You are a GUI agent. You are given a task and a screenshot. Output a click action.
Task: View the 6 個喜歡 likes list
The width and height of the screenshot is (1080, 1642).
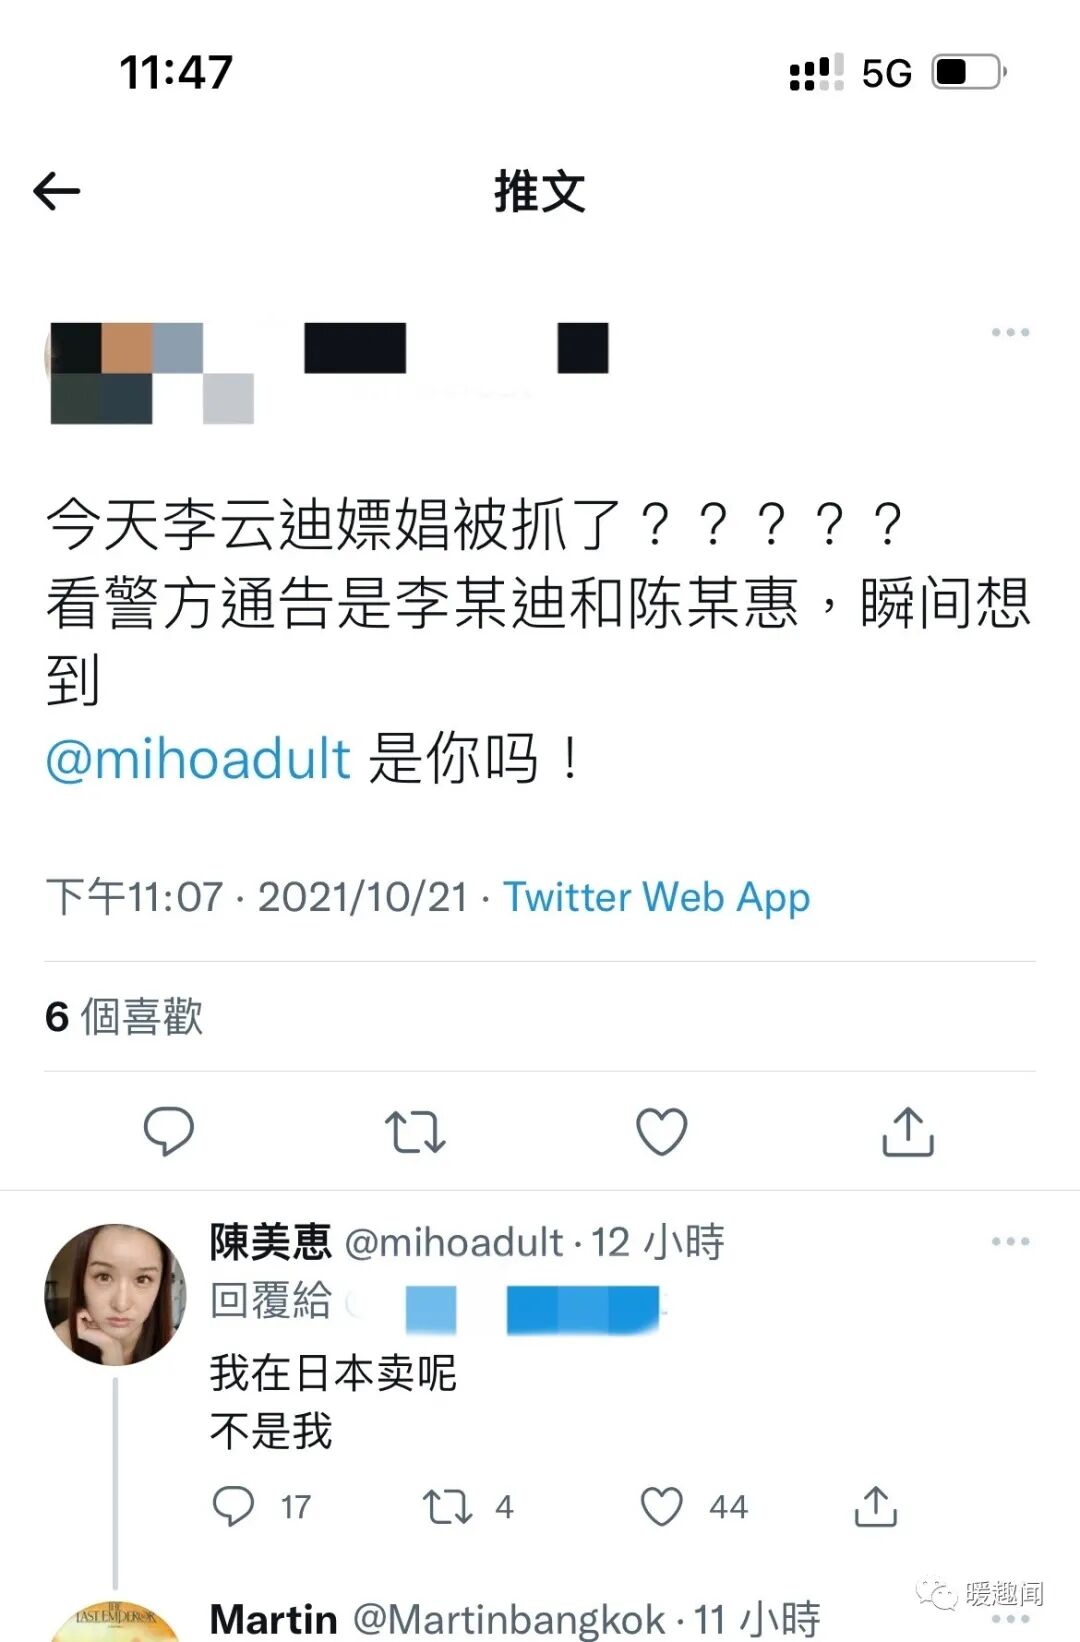pos(124,1017)
